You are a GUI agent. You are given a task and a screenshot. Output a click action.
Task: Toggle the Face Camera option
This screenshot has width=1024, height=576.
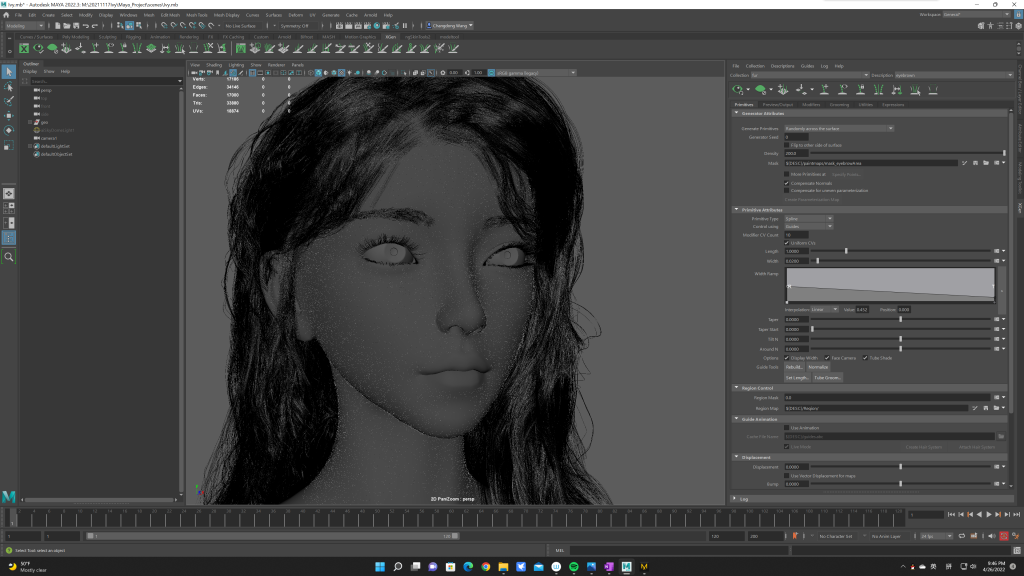(827, 357)
